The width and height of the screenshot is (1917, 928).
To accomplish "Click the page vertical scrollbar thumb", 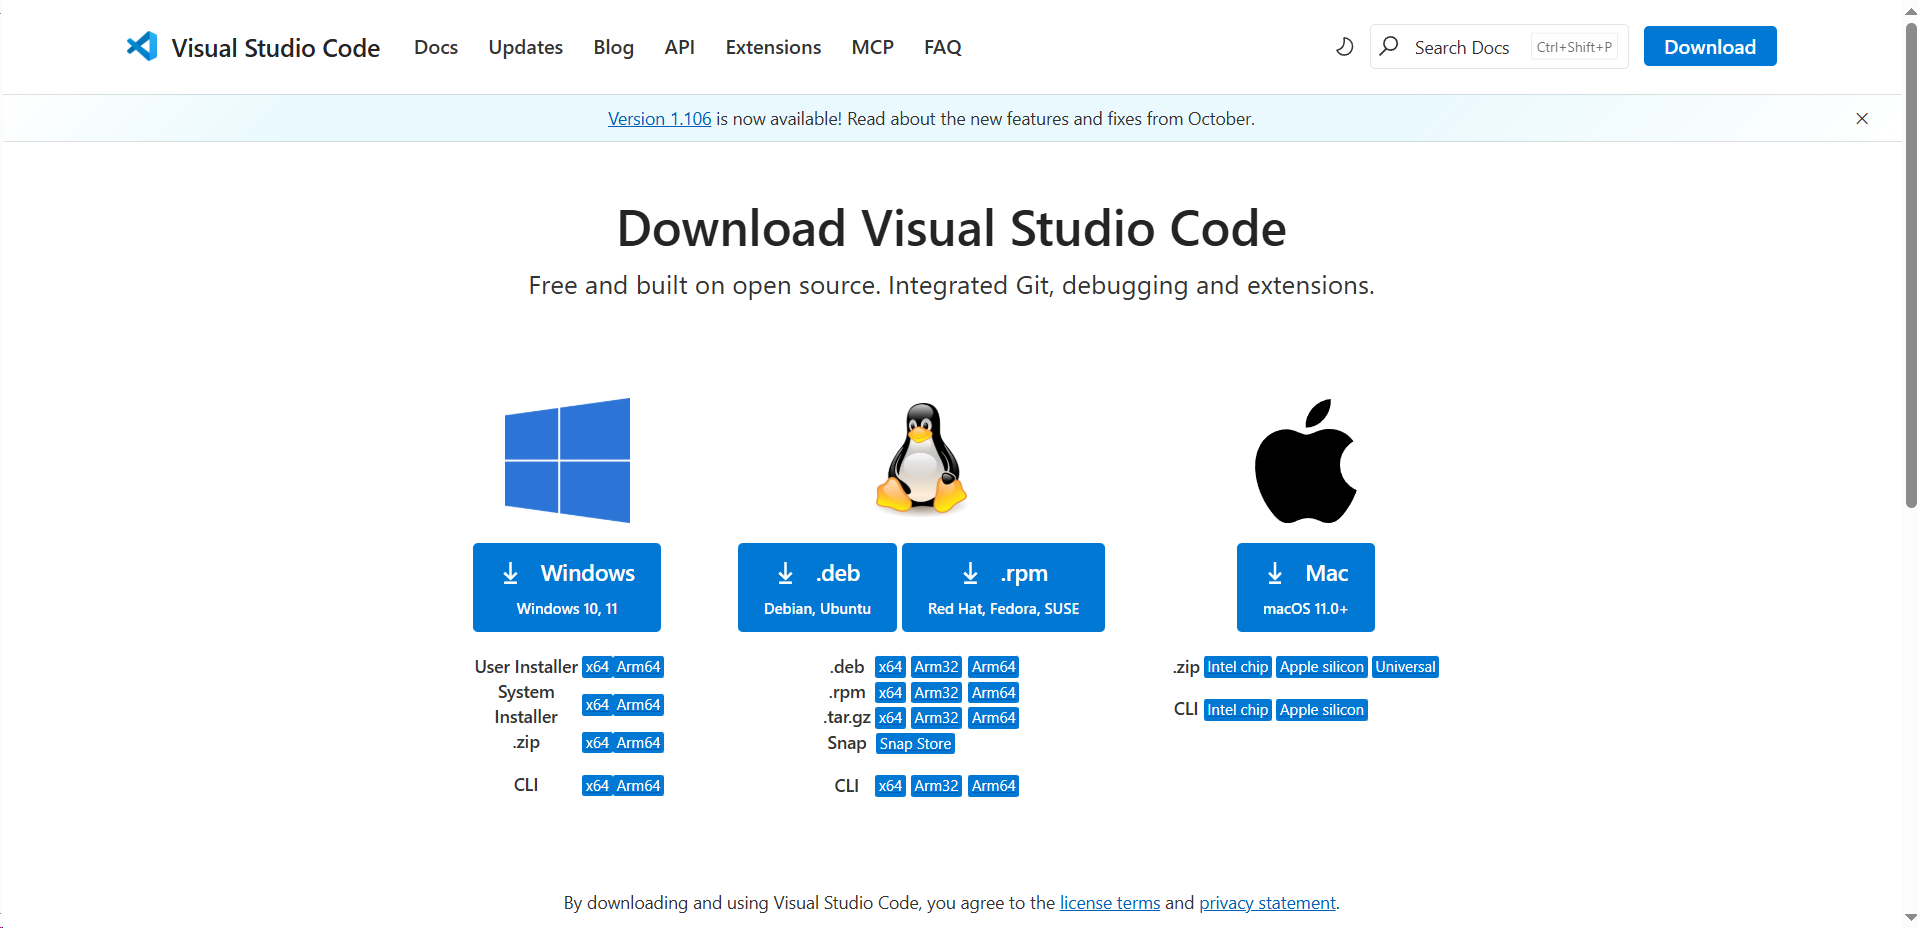I will tap(1910, 265).
